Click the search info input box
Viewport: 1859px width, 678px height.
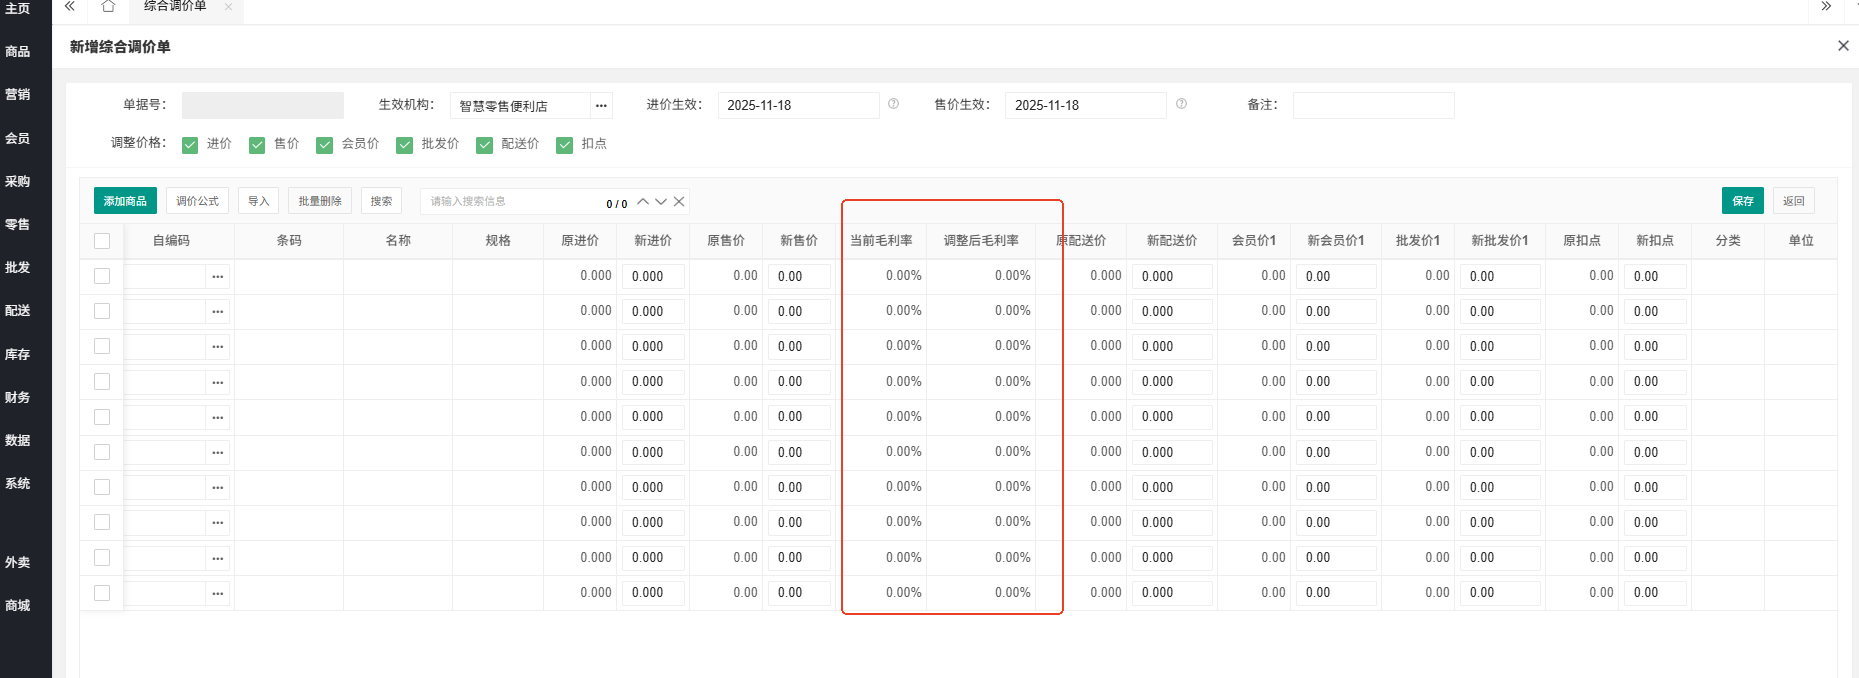click(510, 201)
